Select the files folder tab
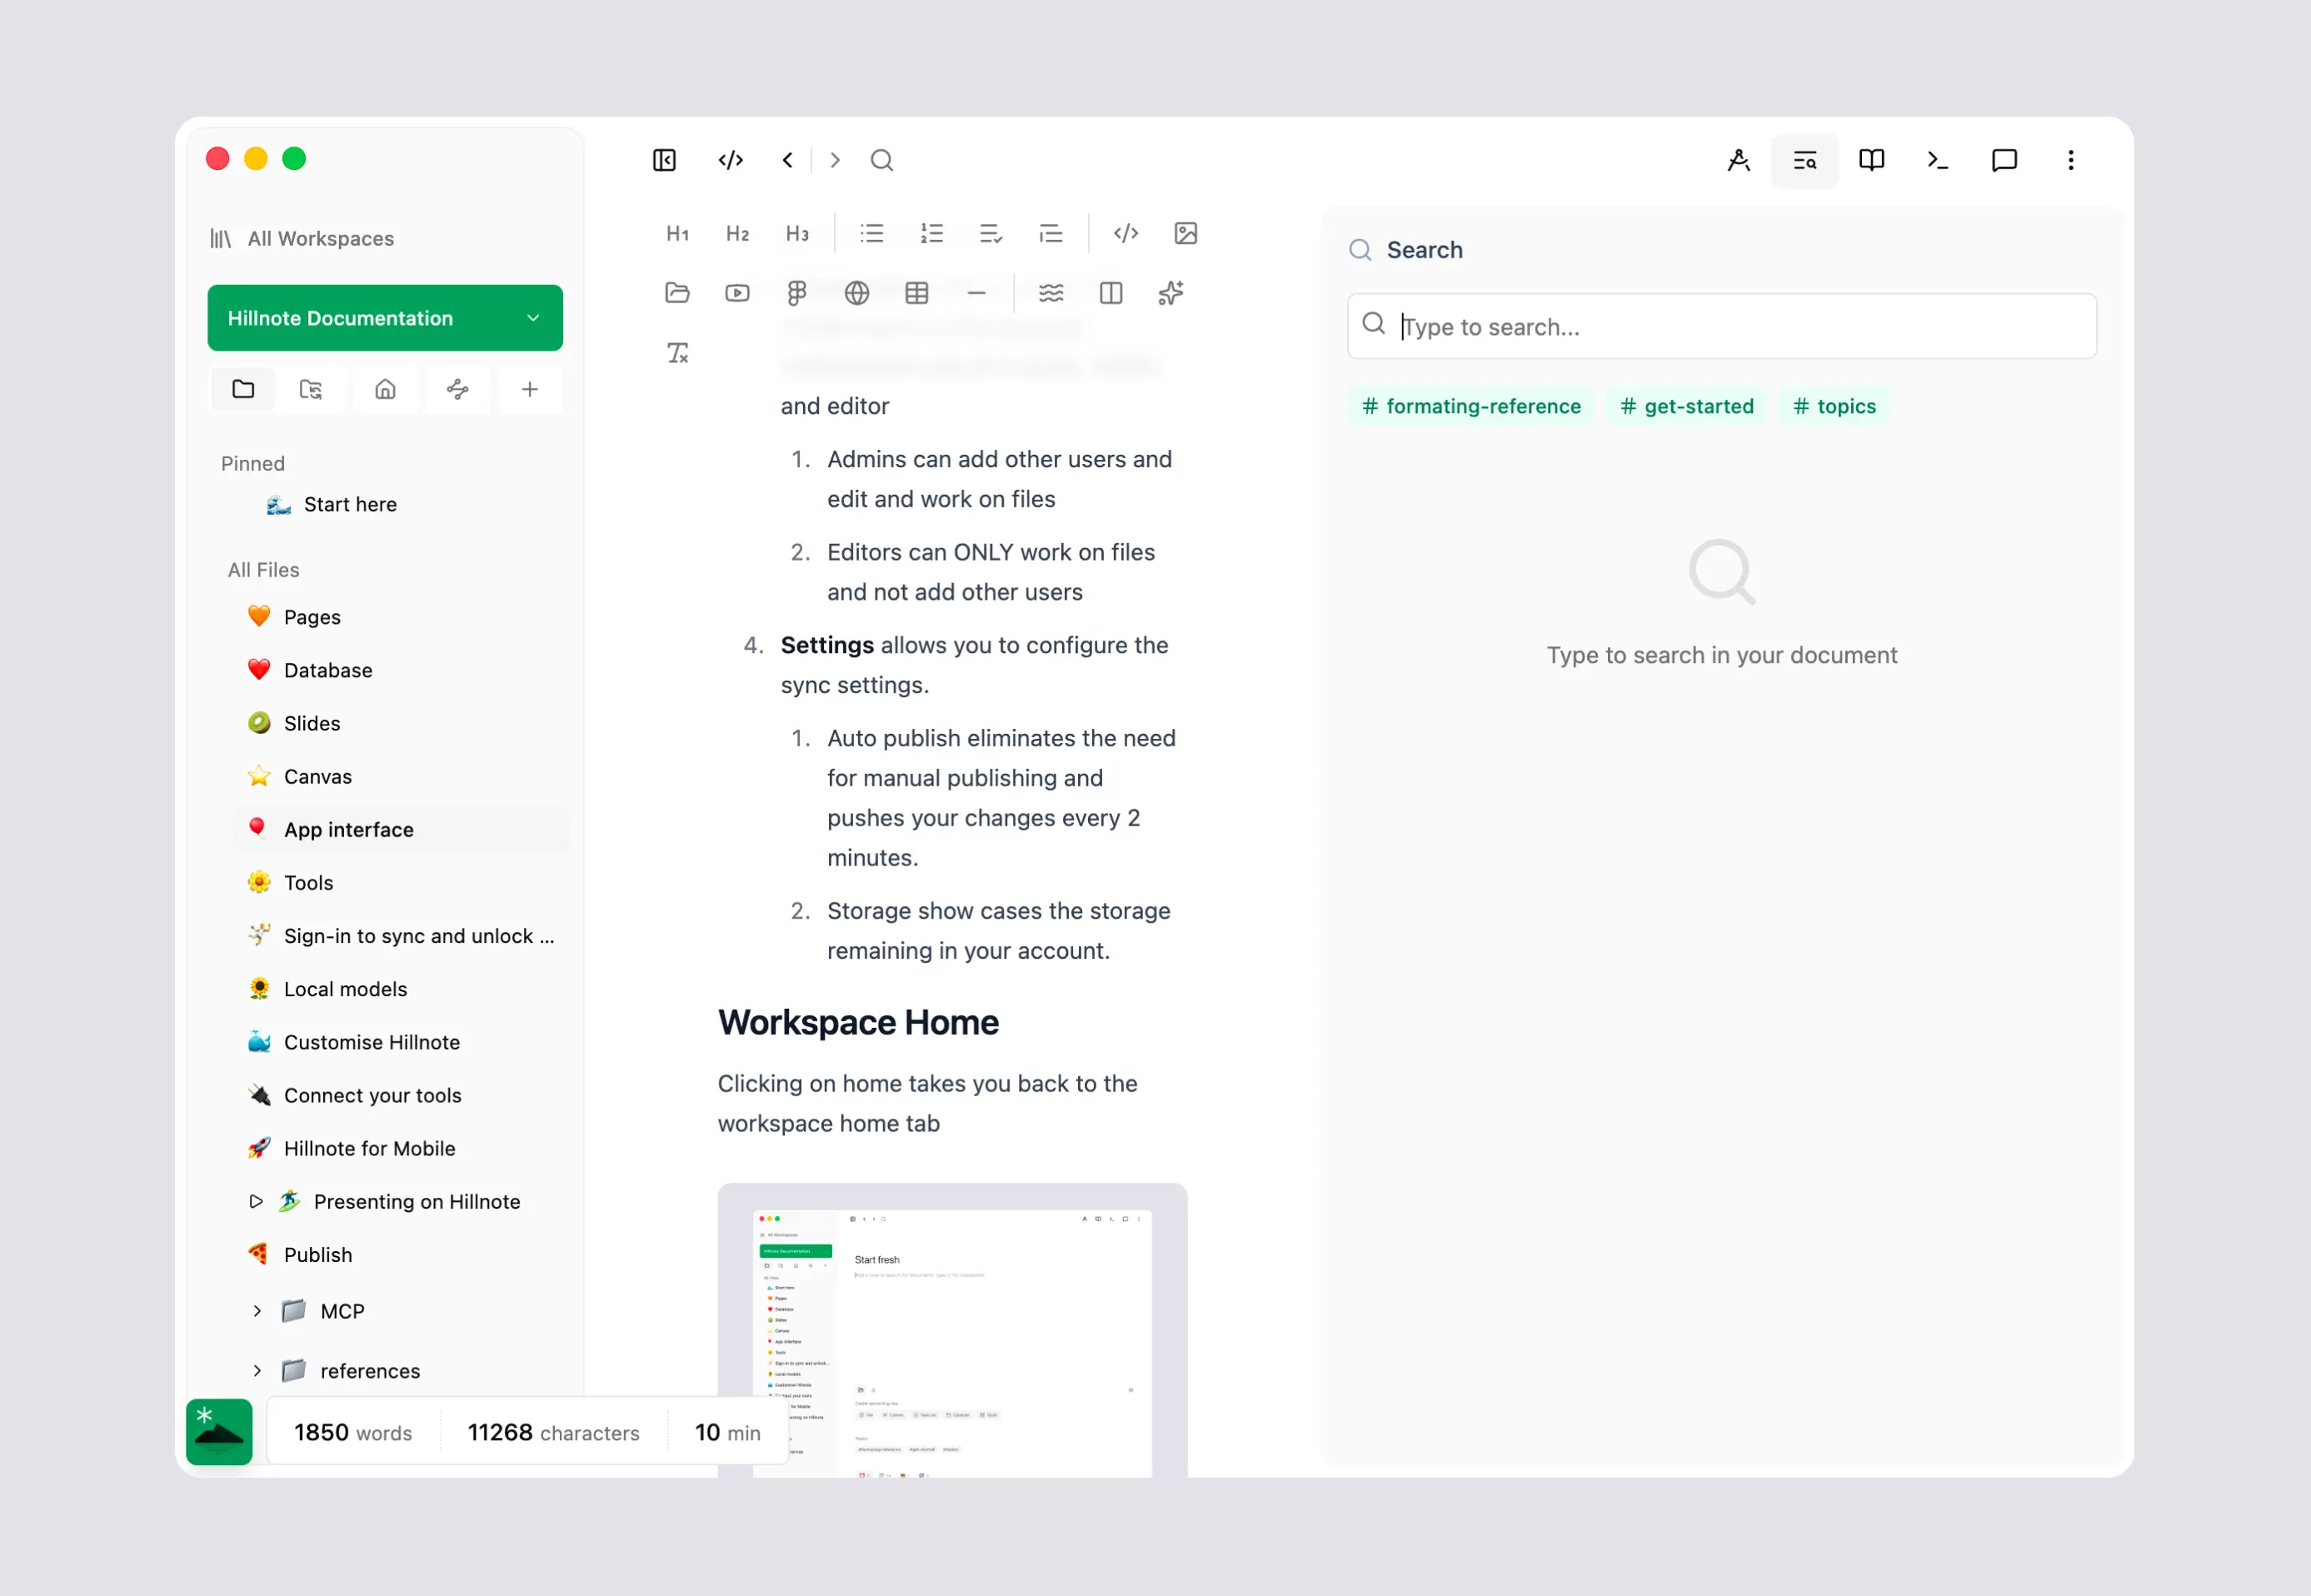Image resolution: width=2311 pixels, height=1596 pixels. [243, 389]
